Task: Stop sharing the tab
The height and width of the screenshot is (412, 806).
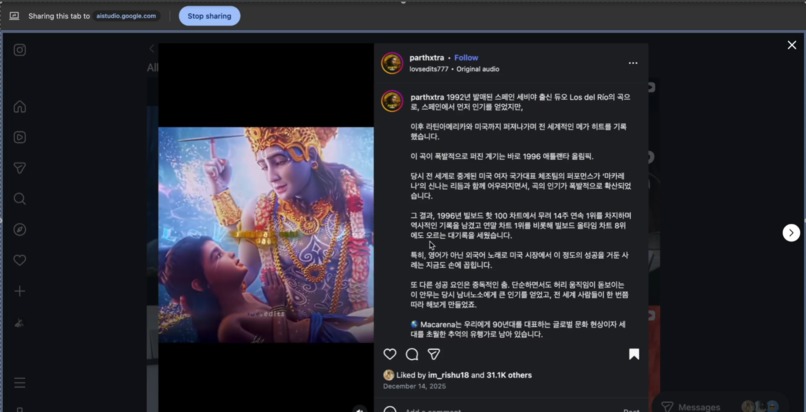Action: coord(209,16)
